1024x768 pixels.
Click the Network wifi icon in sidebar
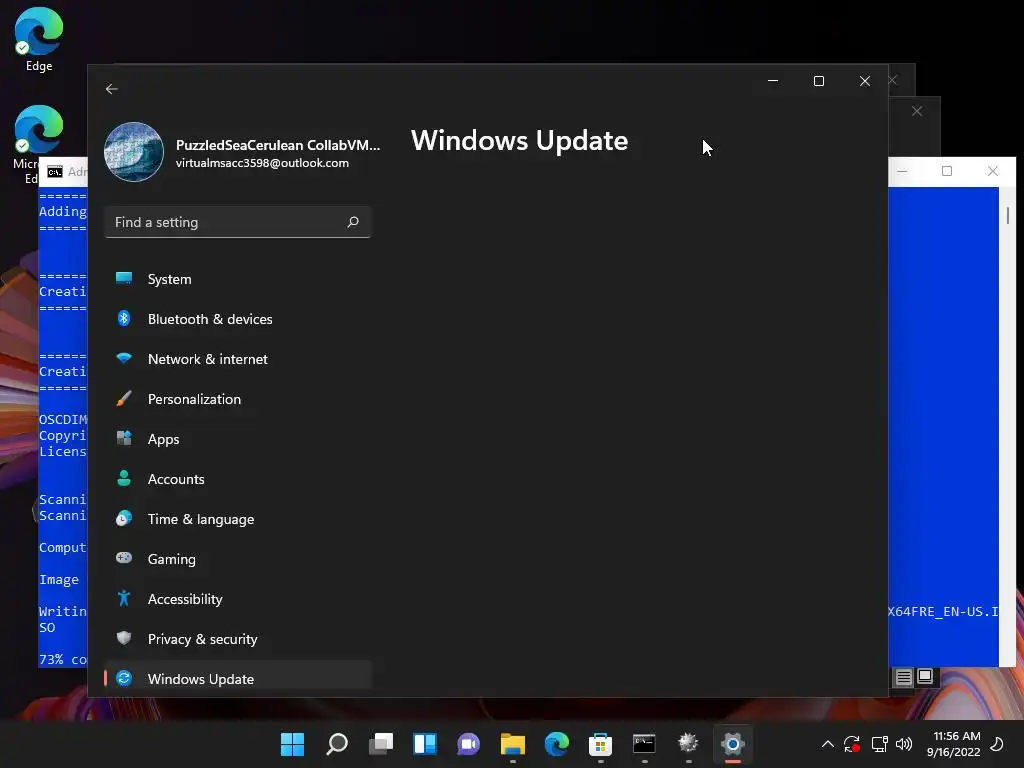[124, 358]
